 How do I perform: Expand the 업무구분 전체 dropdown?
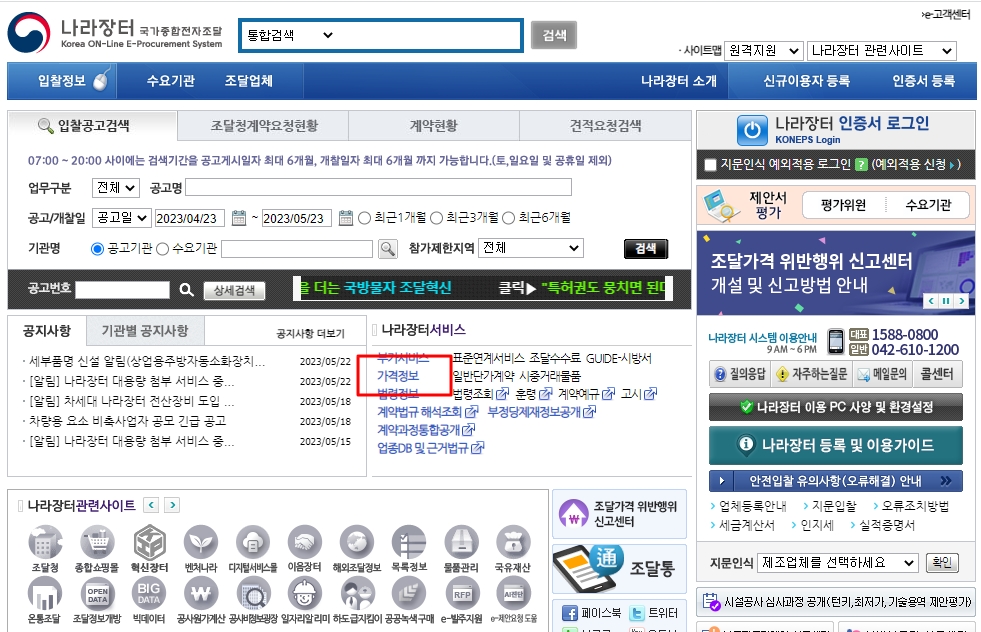pyautogui.click(x=115, y=188)
